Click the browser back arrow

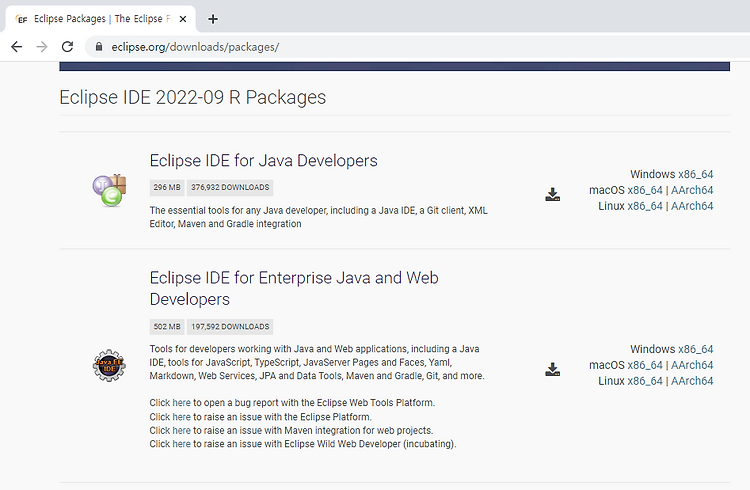[17, 46]
